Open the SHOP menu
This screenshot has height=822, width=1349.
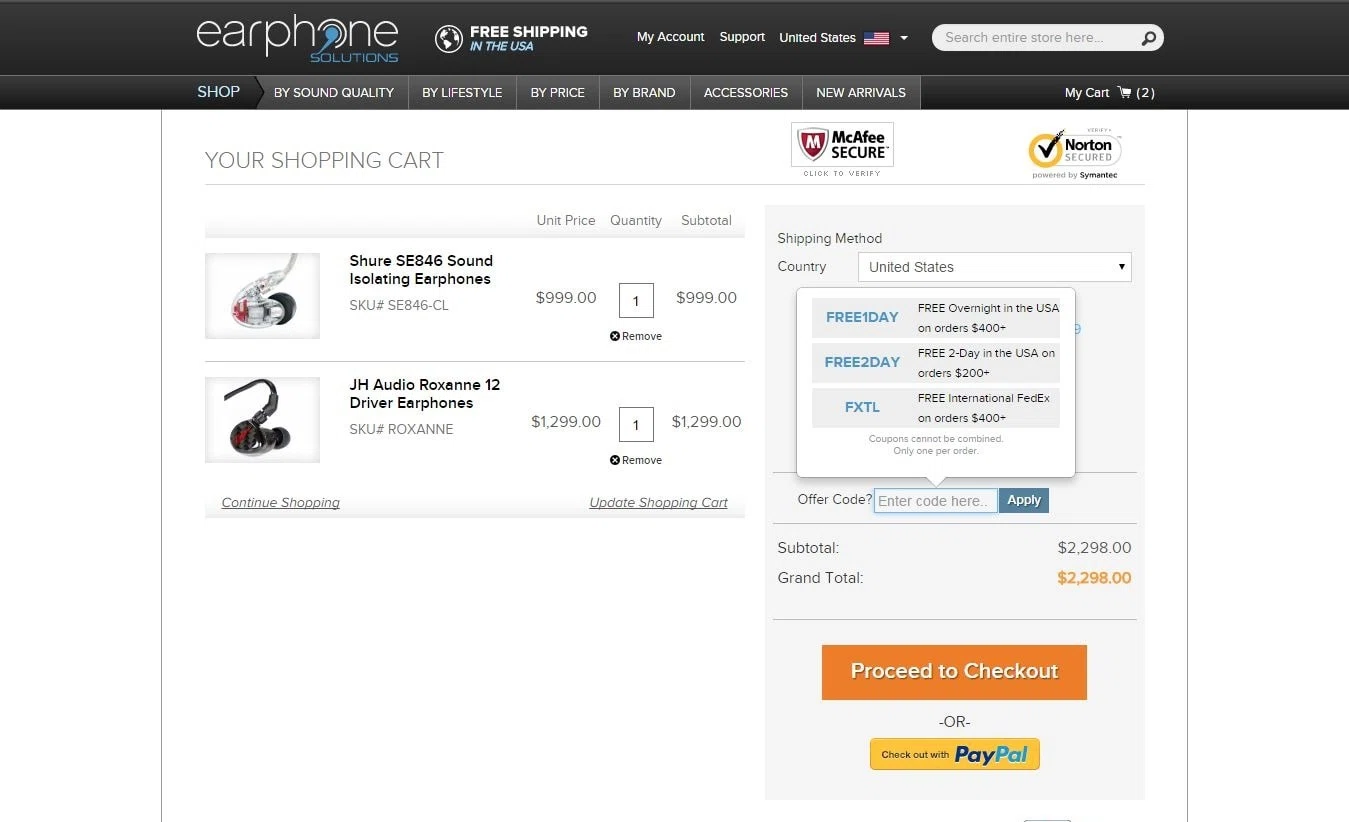(218, 92)
